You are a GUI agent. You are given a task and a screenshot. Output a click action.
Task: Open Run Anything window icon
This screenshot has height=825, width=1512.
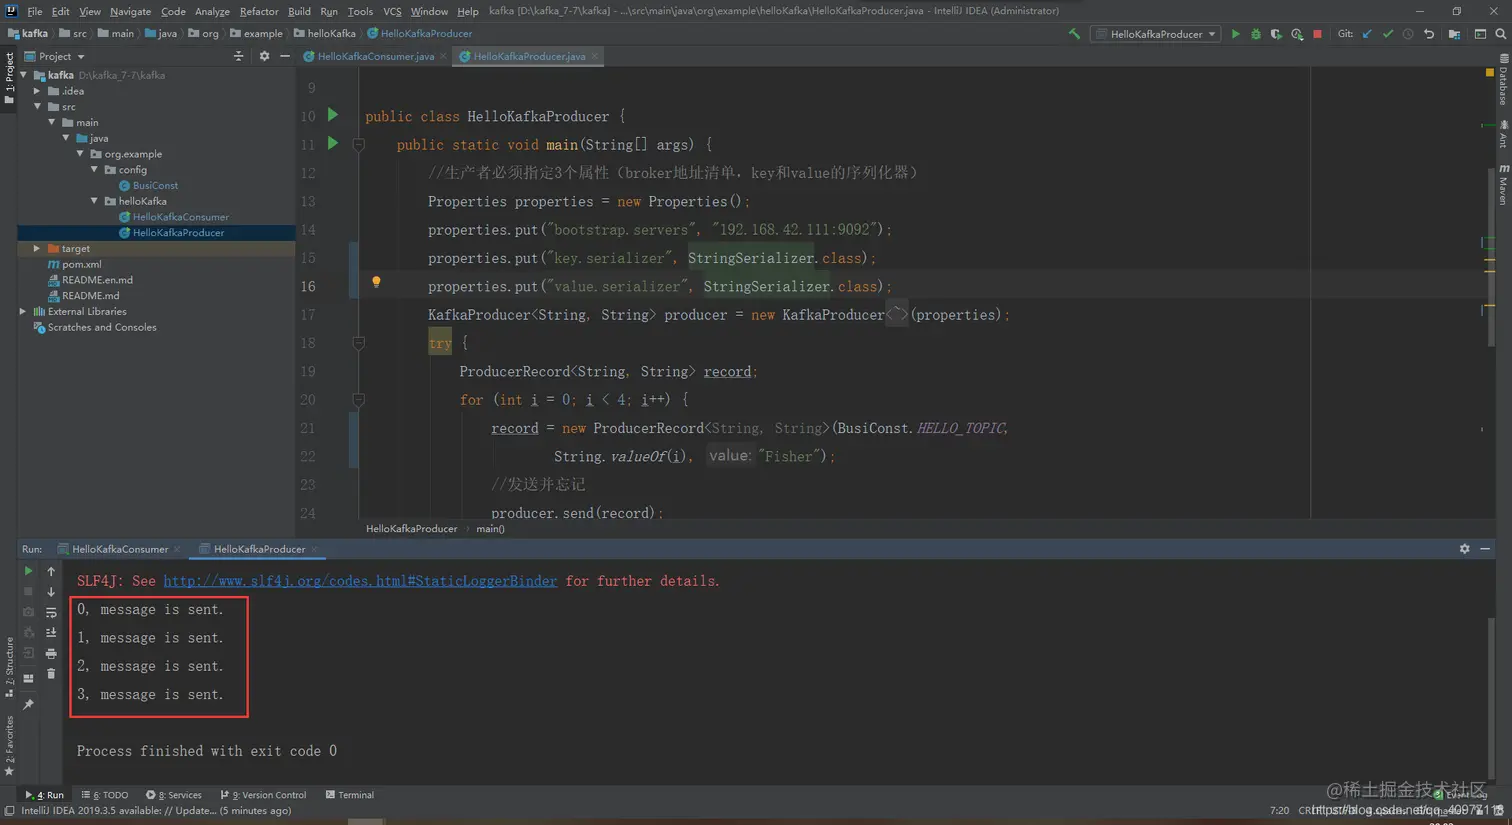[1480, 34]
